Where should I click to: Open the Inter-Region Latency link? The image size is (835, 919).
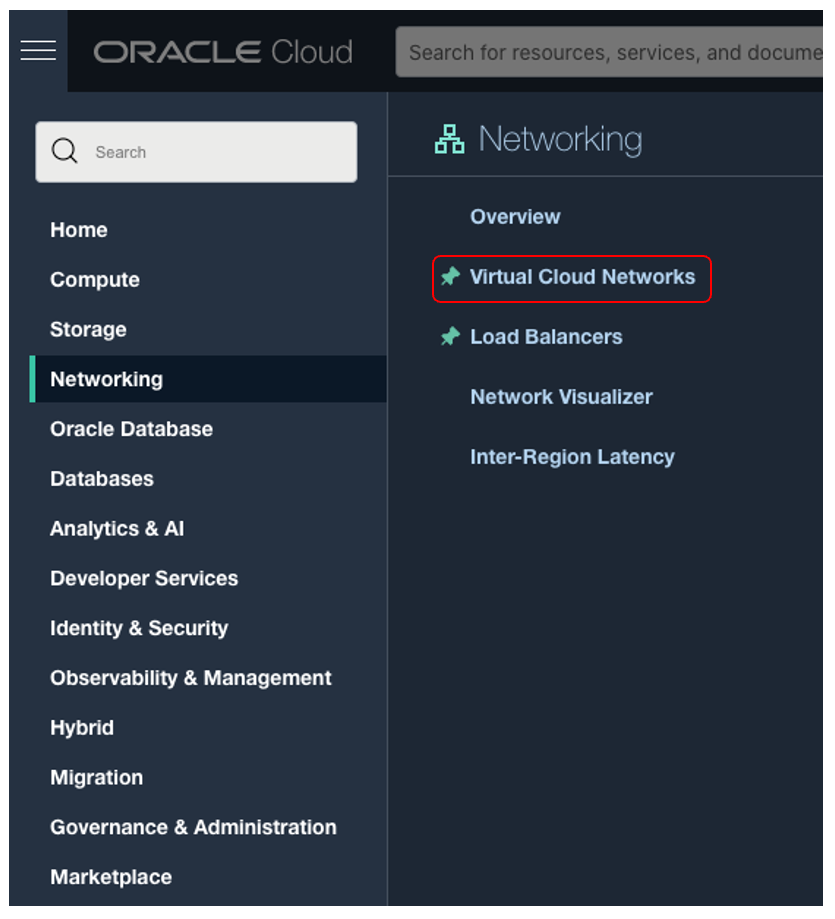click(x=572, y=457)
